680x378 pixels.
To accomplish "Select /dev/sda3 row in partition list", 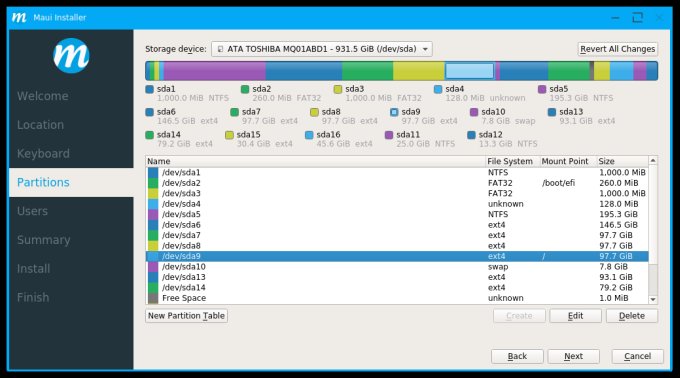I will pos(397,193).
